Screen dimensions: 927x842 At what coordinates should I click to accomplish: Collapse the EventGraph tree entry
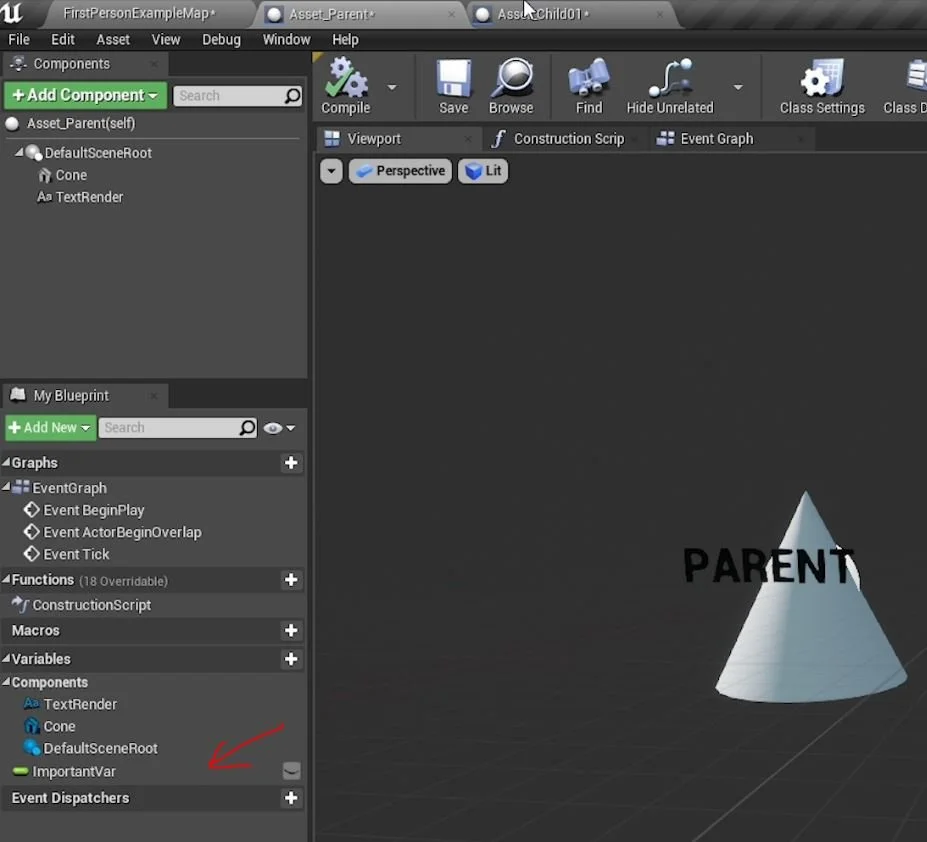click(x=7, y=487)
